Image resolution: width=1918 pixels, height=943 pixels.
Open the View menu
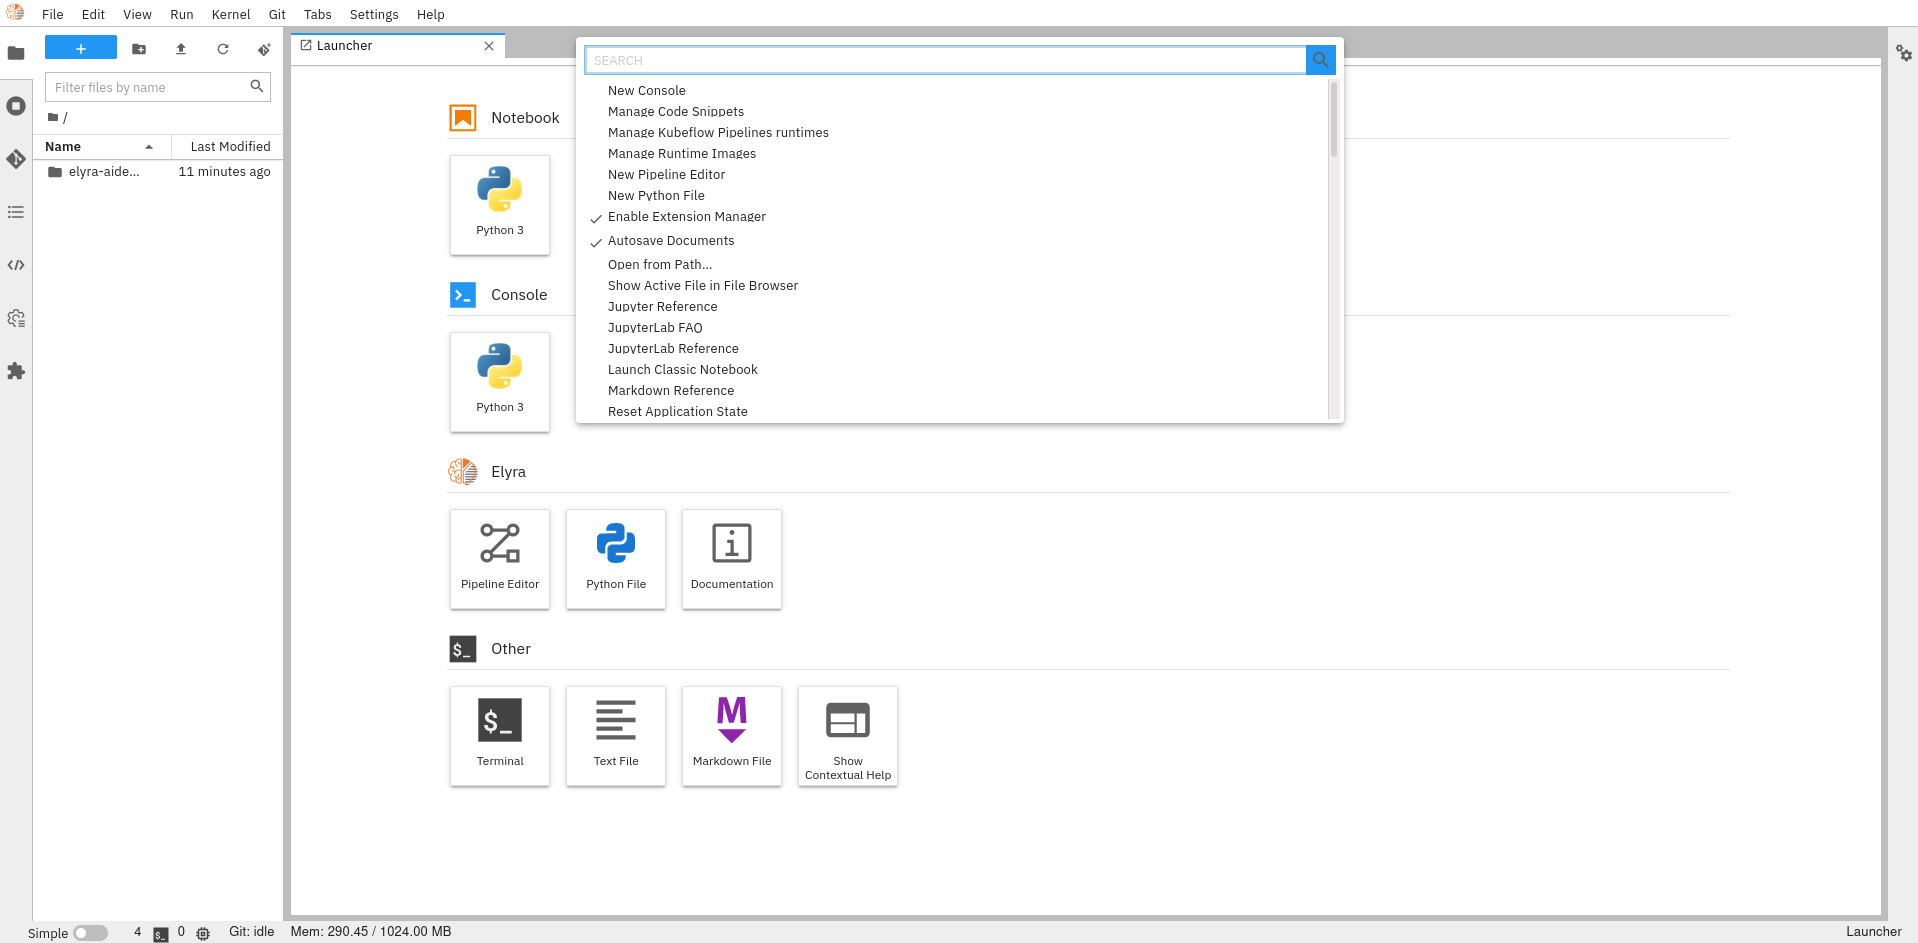(137, 14)
